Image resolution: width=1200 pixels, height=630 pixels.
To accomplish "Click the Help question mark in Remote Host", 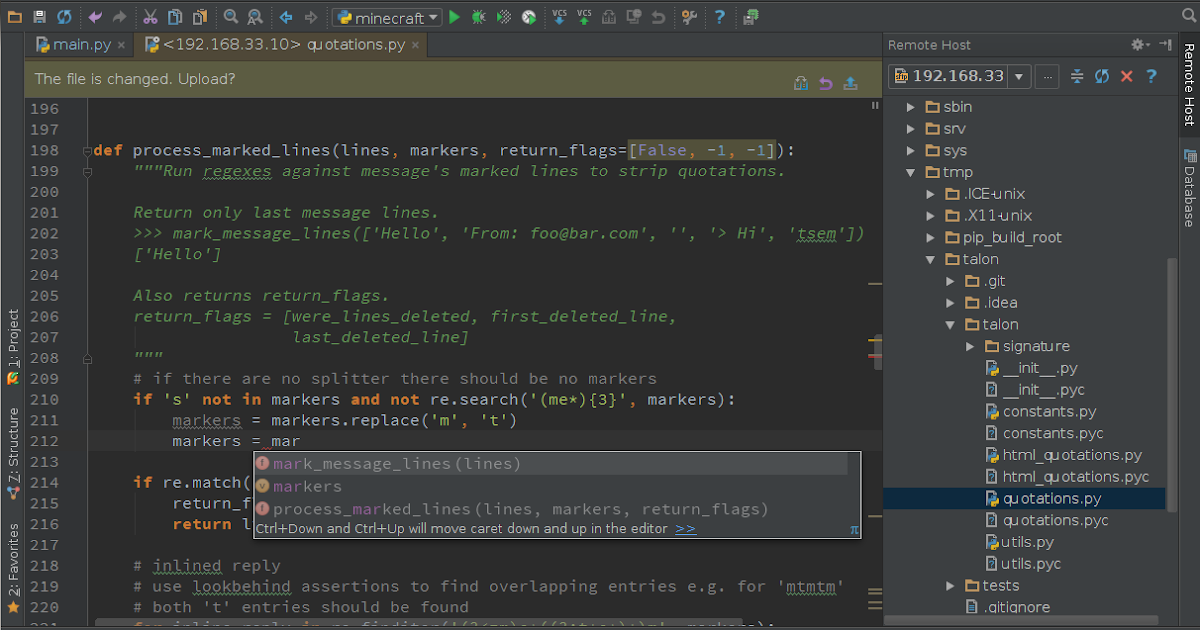I will (x=1150, y=76).
